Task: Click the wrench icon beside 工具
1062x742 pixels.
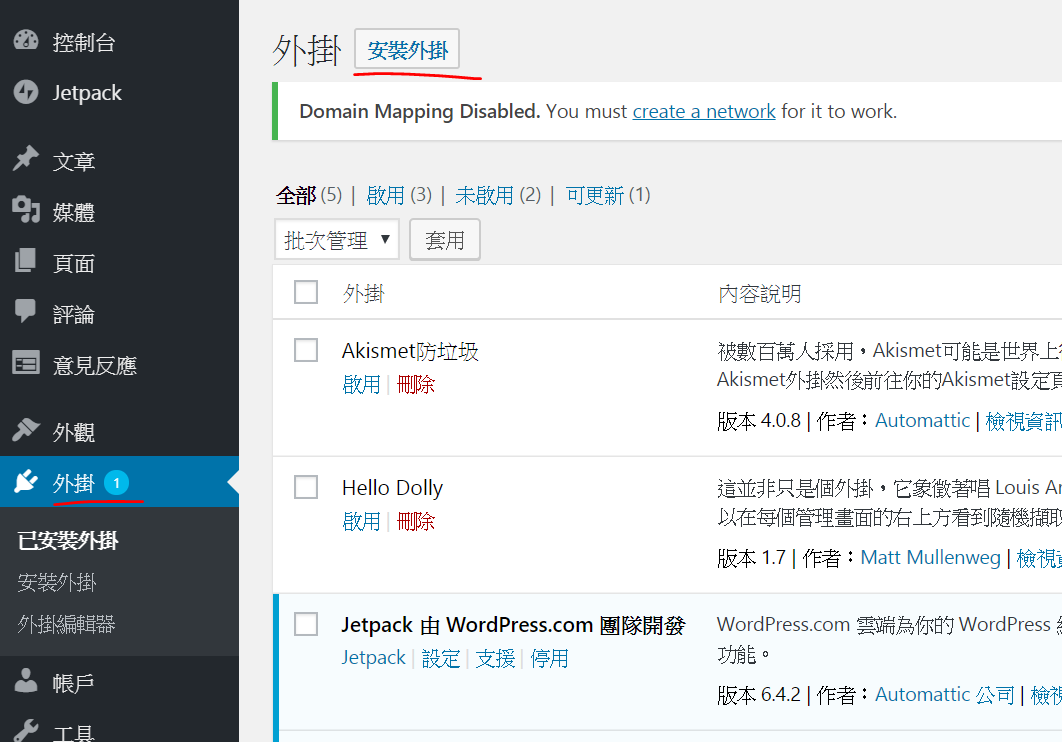Action: coord(26,731)
